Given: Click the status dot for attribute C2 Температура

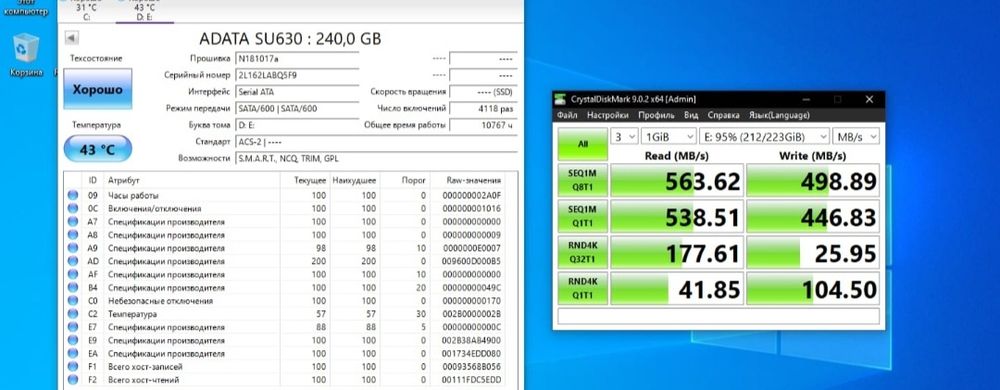Looking at the screenshot, I should pyautogui.click(x=73, y=314).
